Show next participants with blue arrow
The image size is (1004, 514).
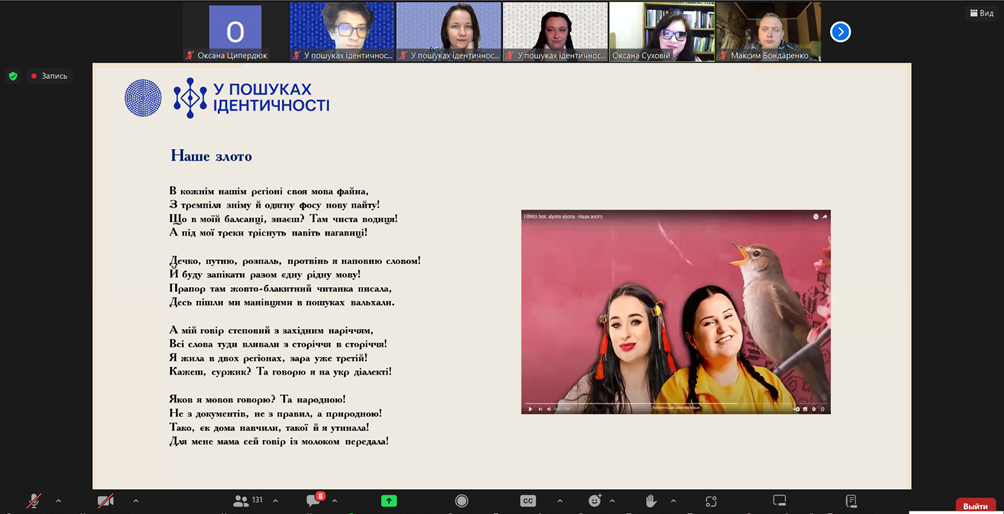(x=840, y=32)
